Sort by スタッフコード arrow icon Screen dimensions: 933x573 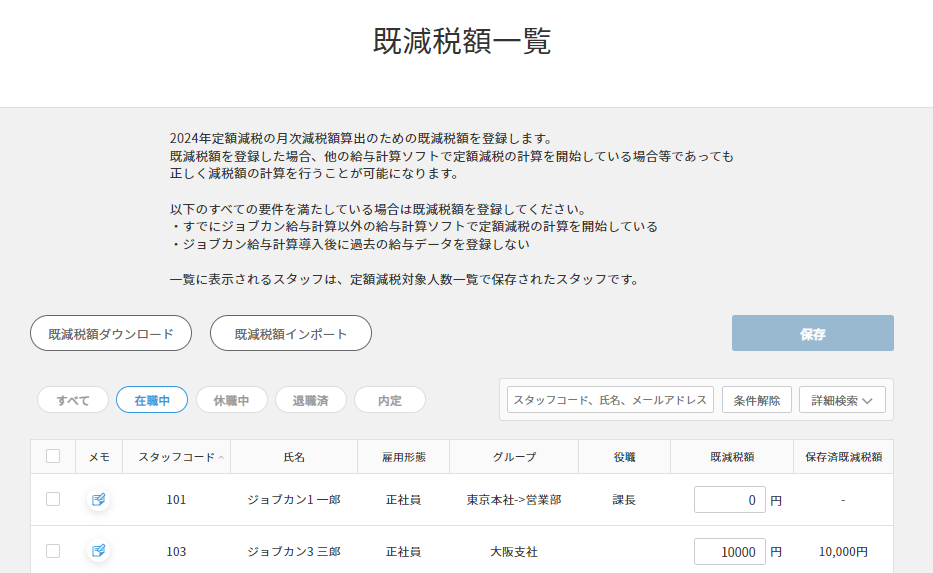221,458
